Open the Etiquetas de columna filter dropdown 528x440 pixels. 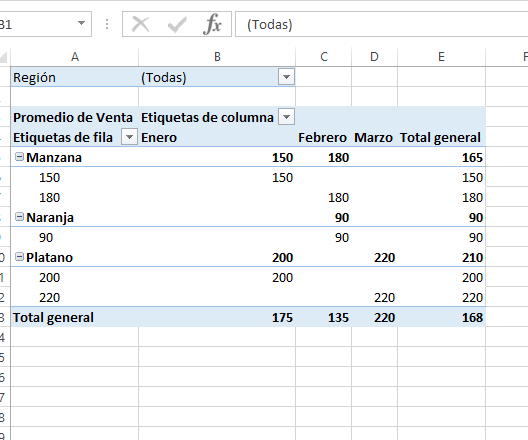point(287,117)
